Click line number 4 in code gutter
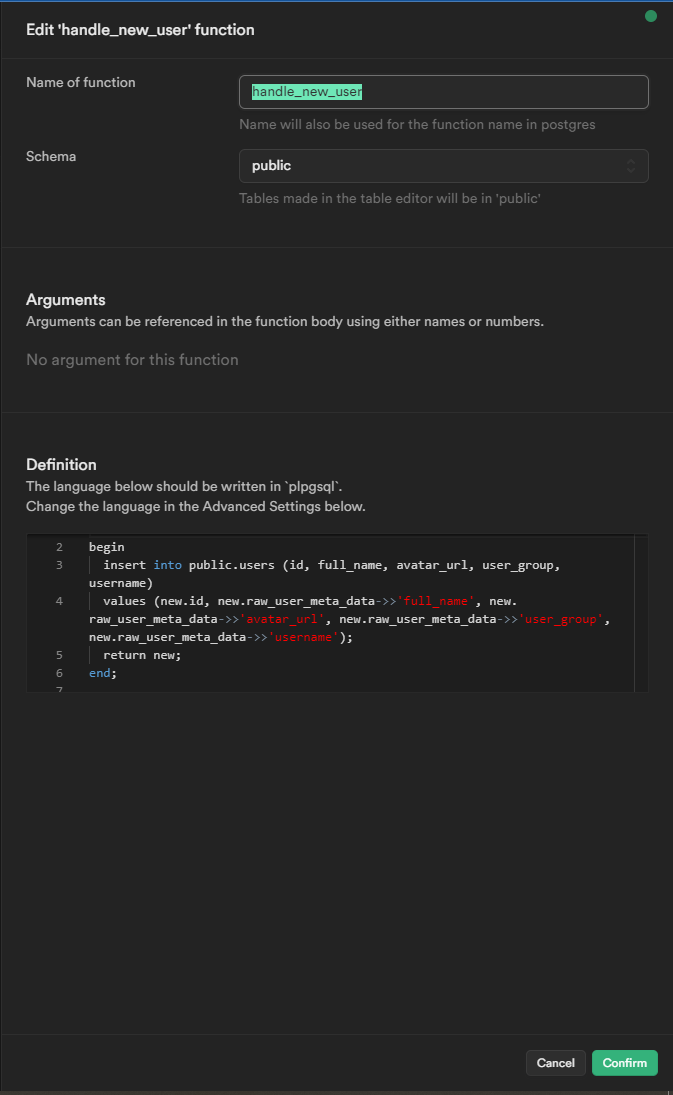This screenshot has height=1095, width=673. coord(59,601)
